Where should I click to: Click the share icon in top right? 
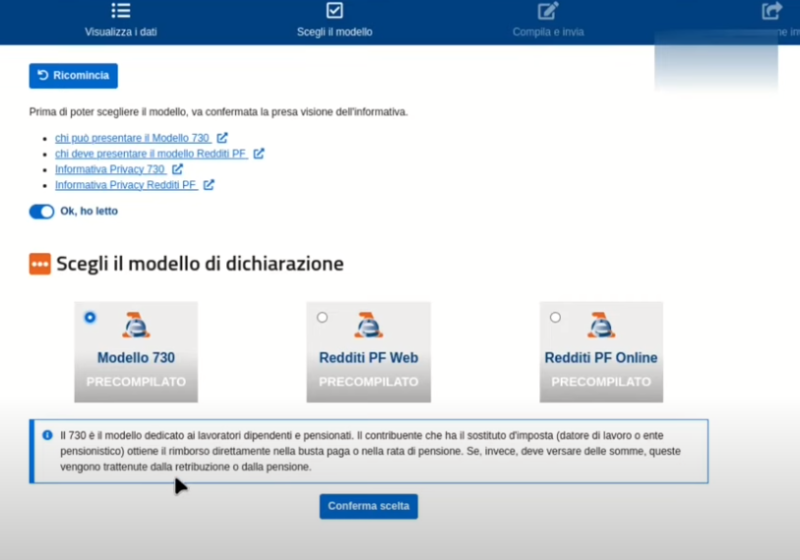pos(771,11)
